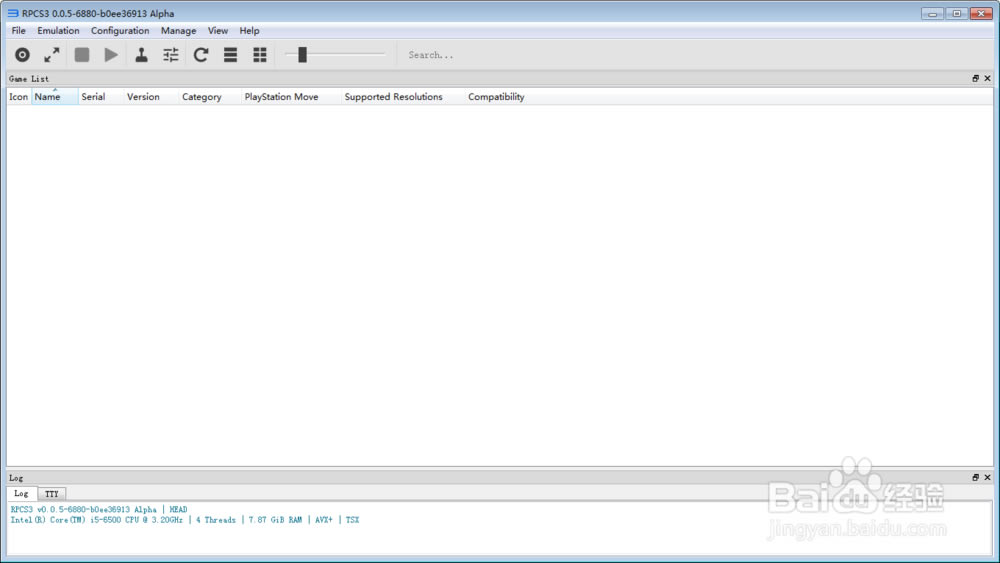Open the Emulation menu

pyautogui.click(x=58, y=31)
